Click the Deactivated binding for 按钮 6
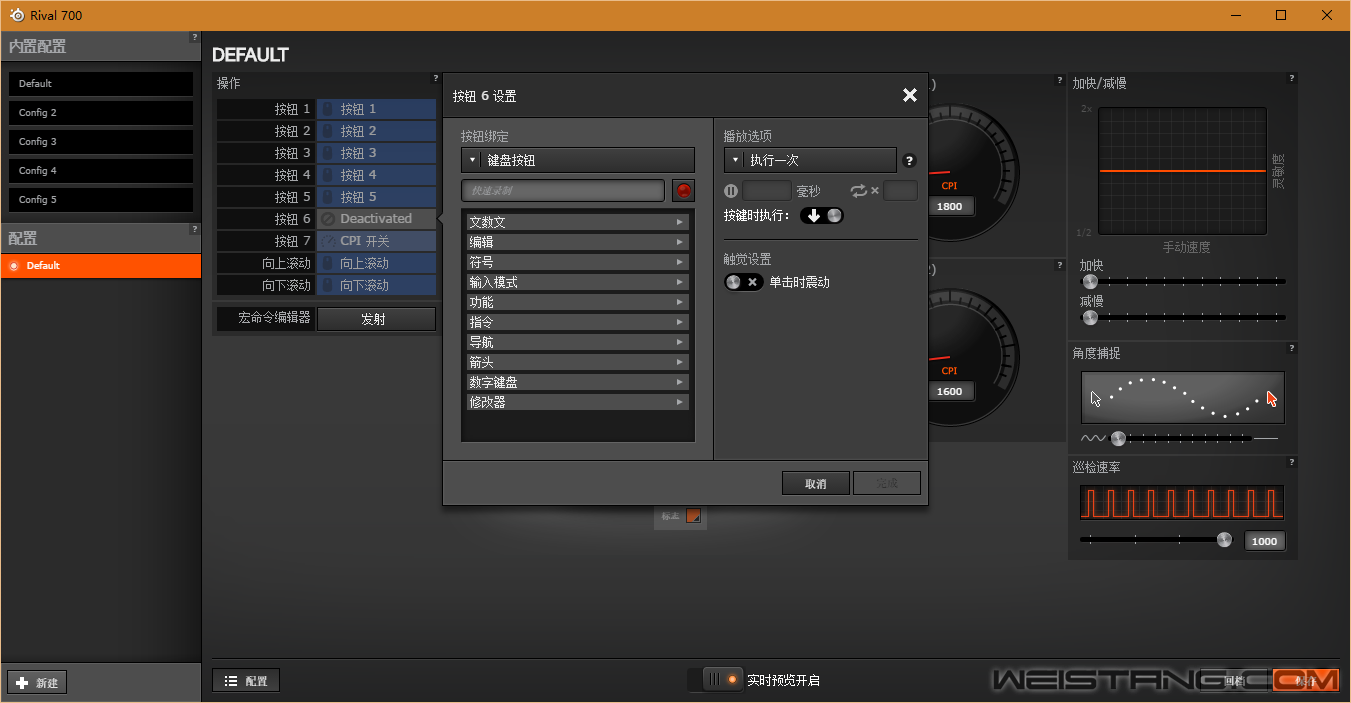Image resolution: width=1351 pixels, height=703 pixels. coord(376,219)
